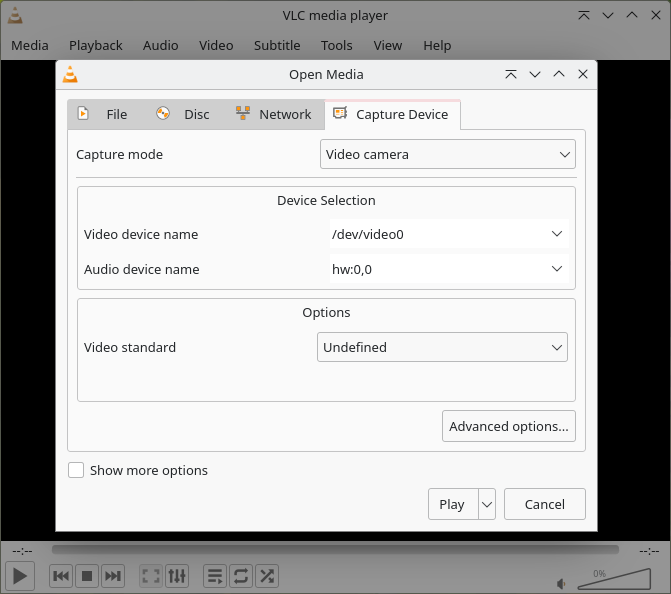
Task: Toggle fullscreen video icon
Action: tap(151, 576)
